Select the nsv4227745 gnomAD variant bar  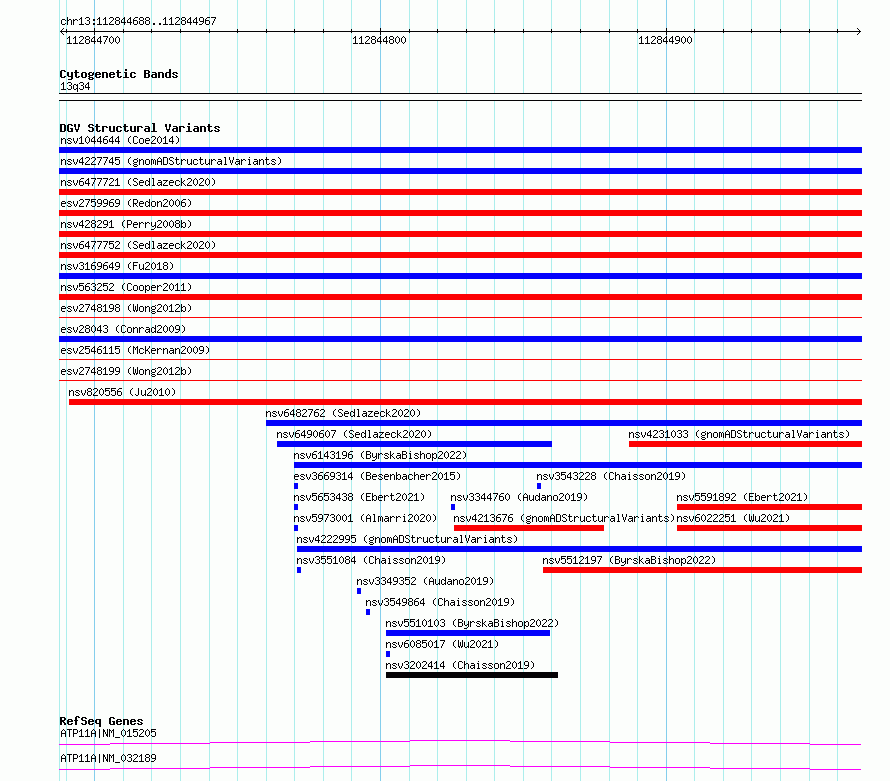pos(460,171)
